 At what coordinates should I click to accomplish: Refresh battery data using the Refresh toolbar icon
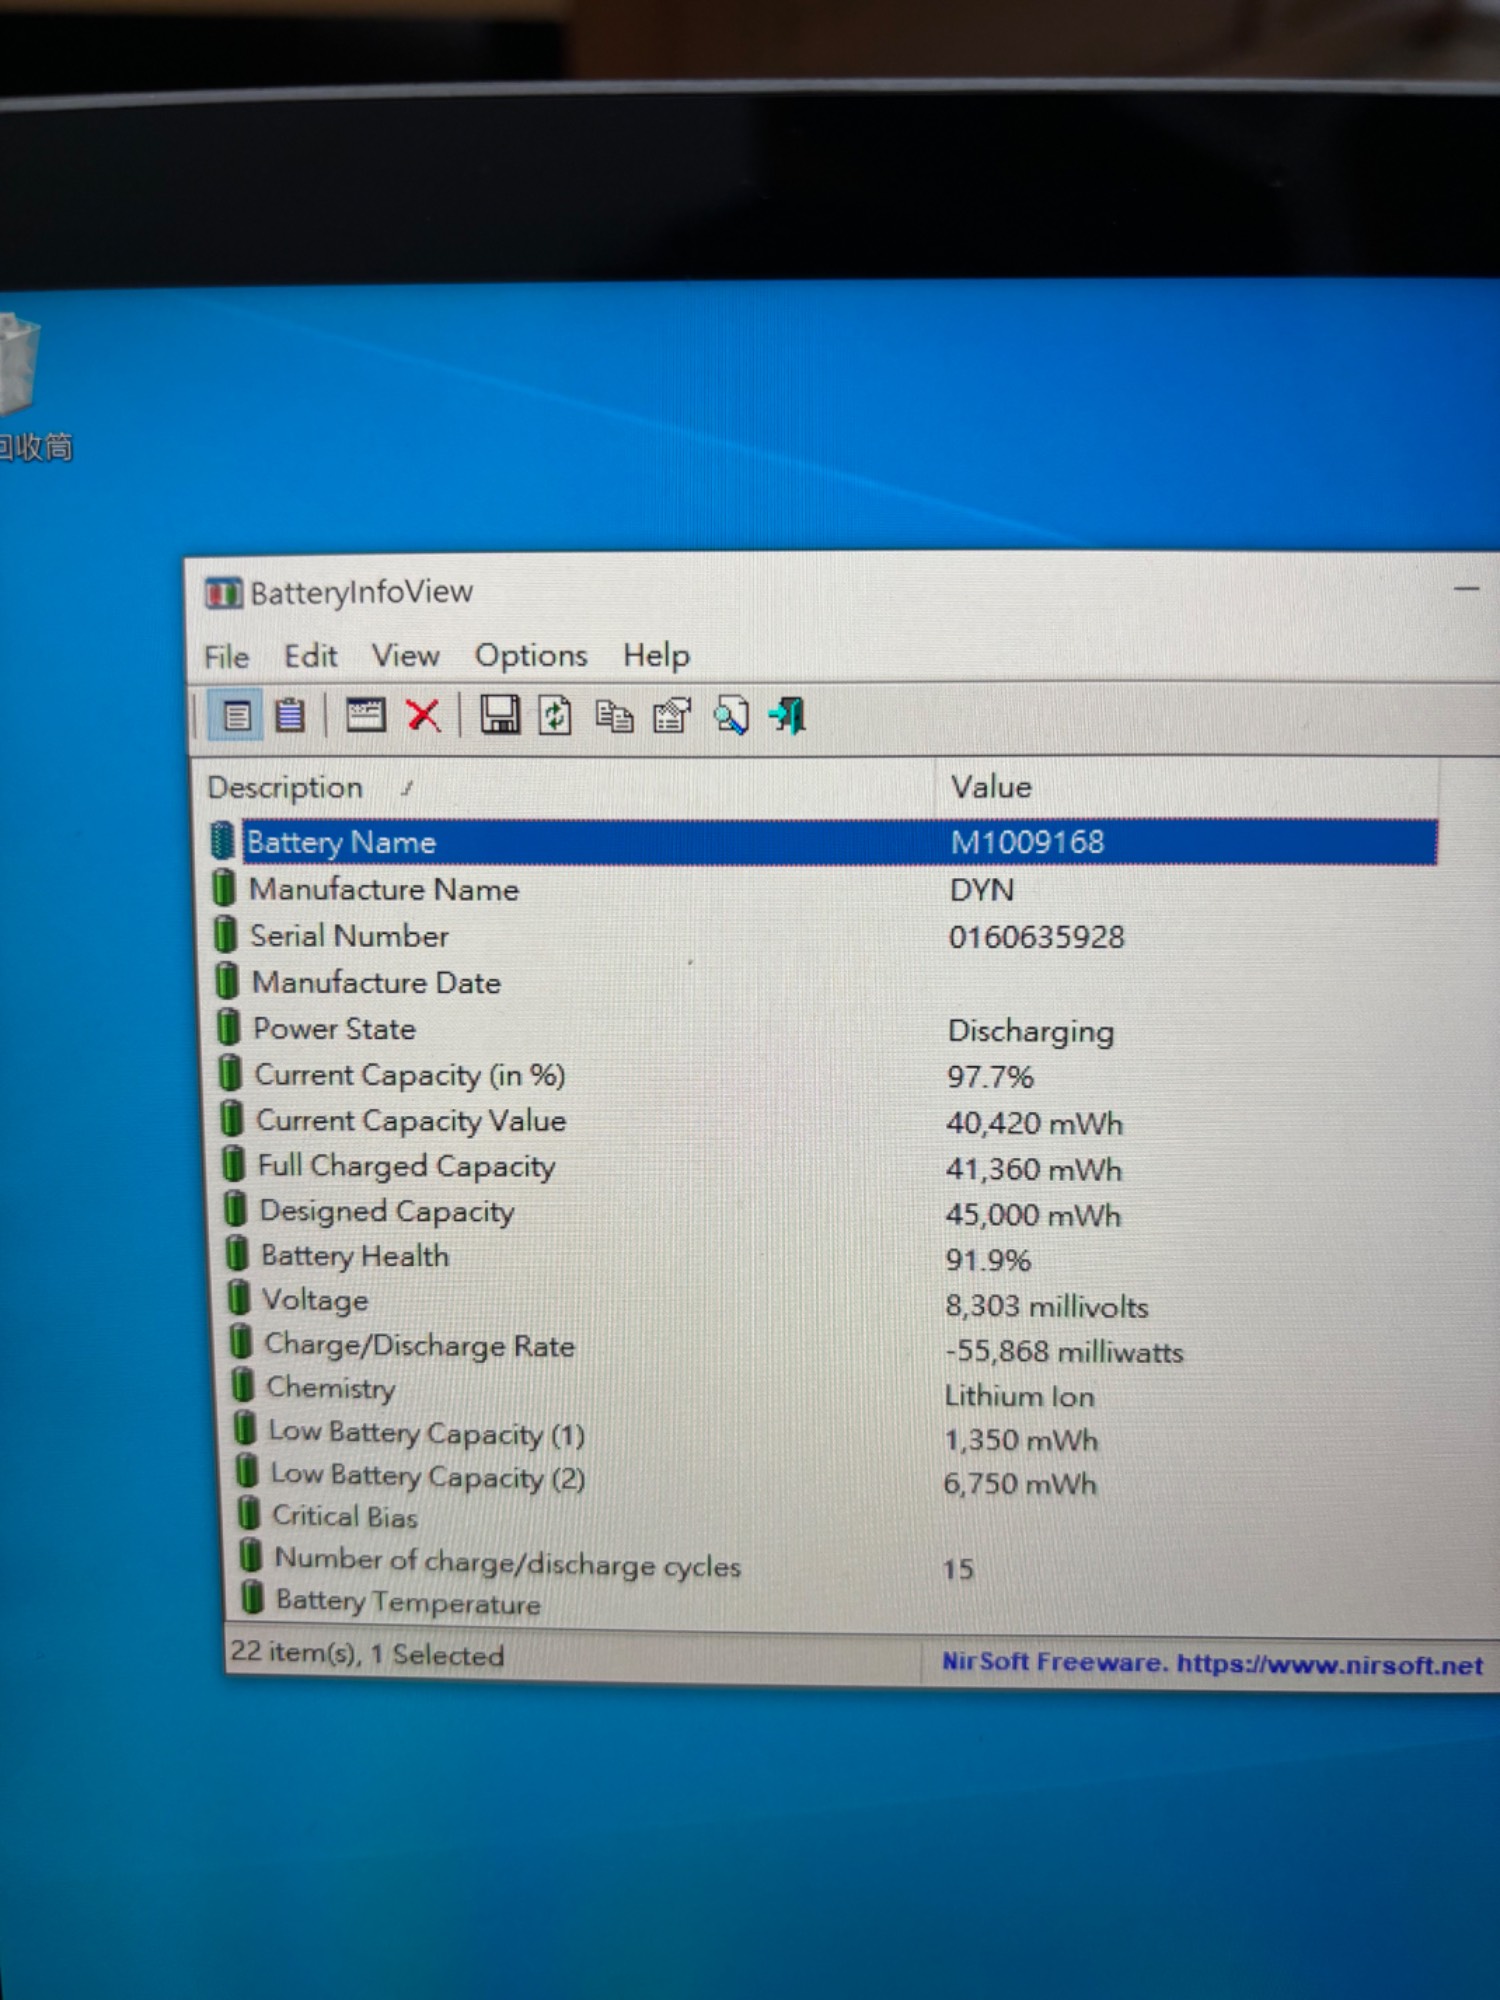556,716
